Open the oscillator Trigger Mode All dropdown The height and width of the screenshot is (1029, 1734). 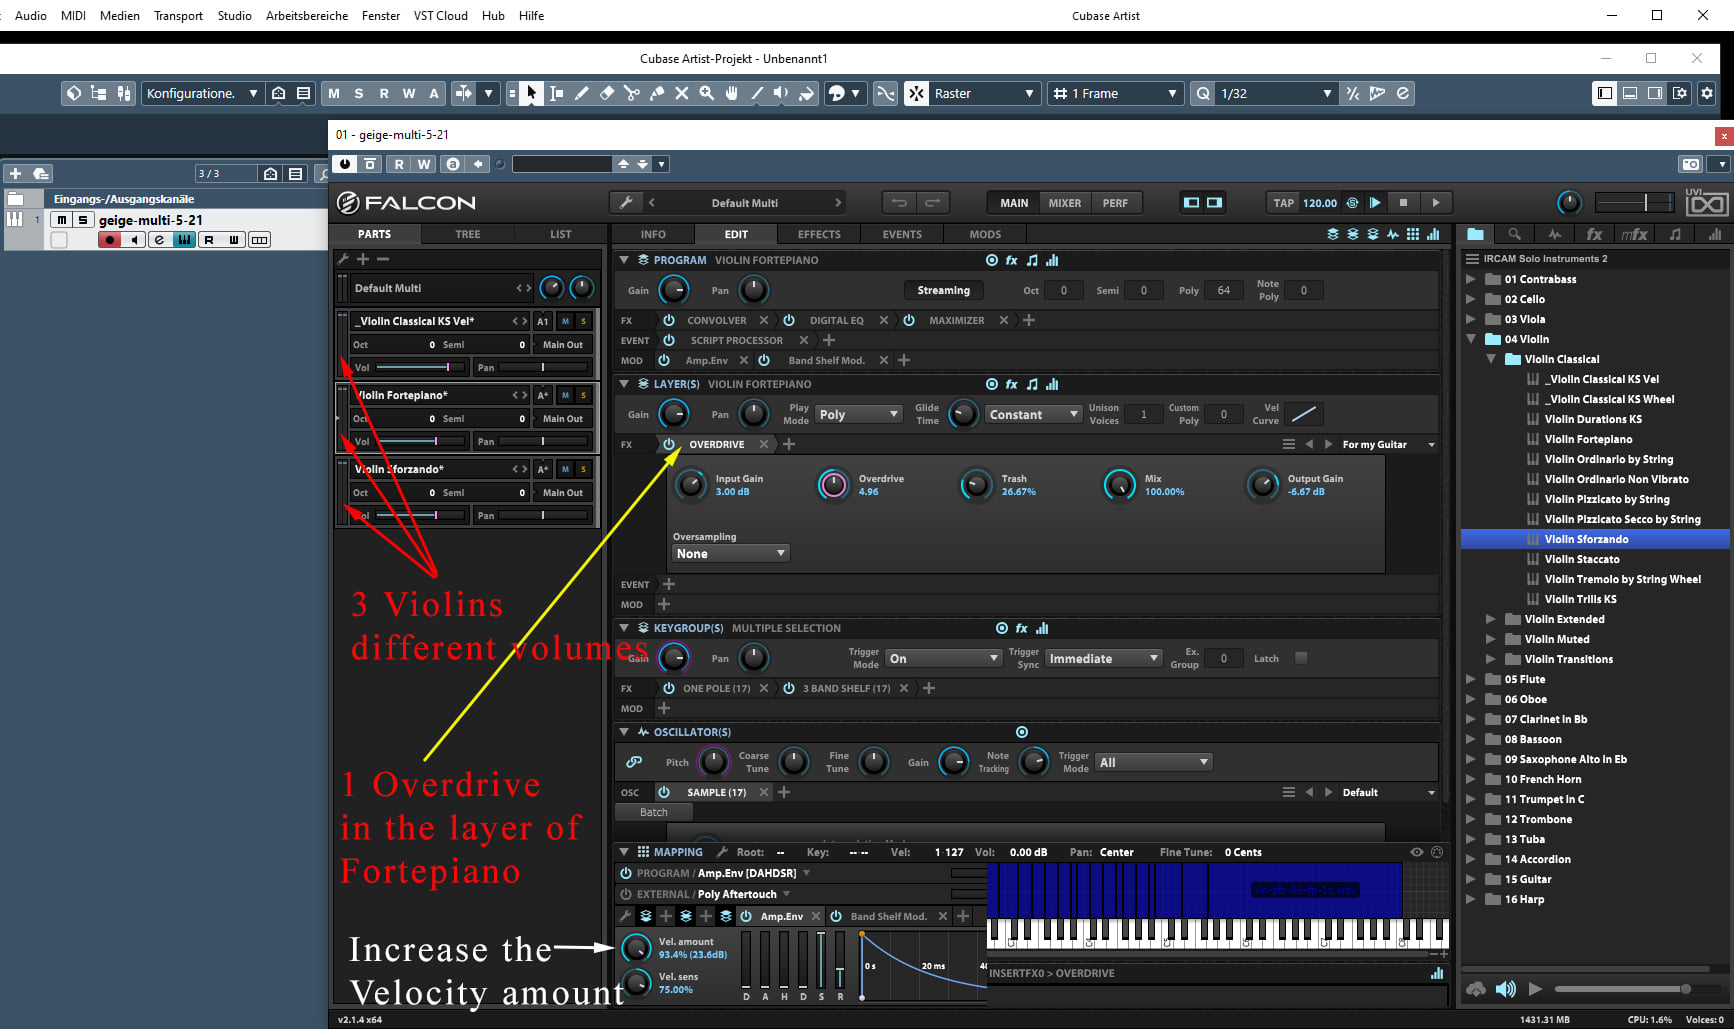[1154, 762]
